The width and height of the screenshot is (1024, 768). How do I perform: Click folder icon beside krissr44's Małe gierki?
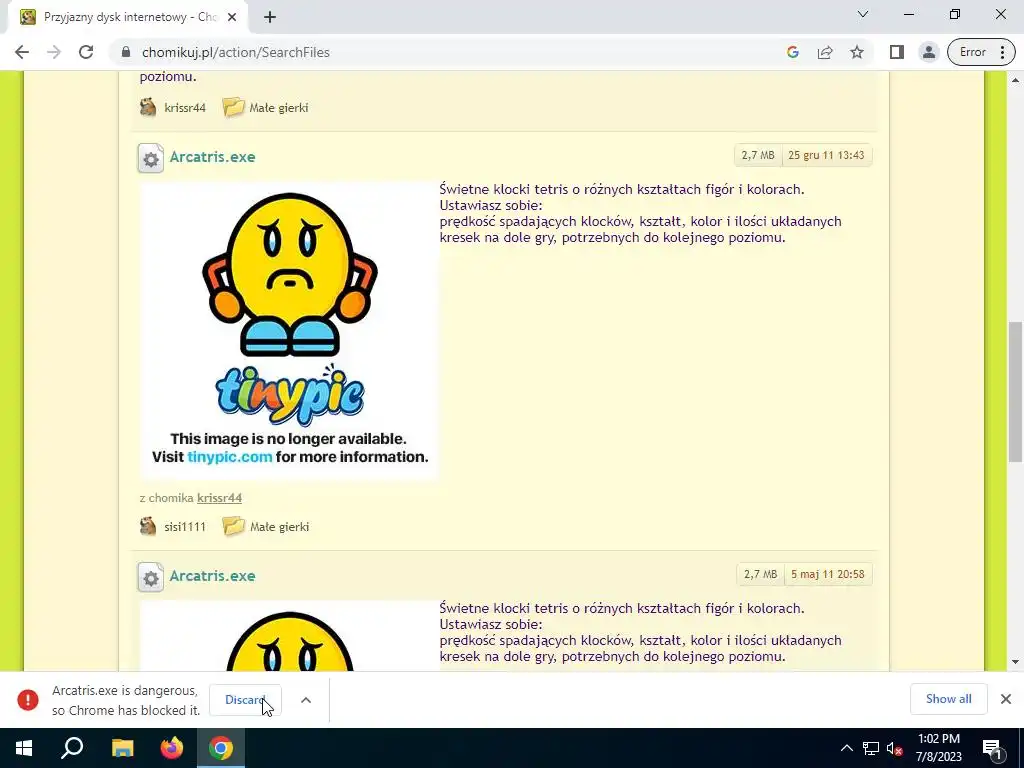pos(233,107)
